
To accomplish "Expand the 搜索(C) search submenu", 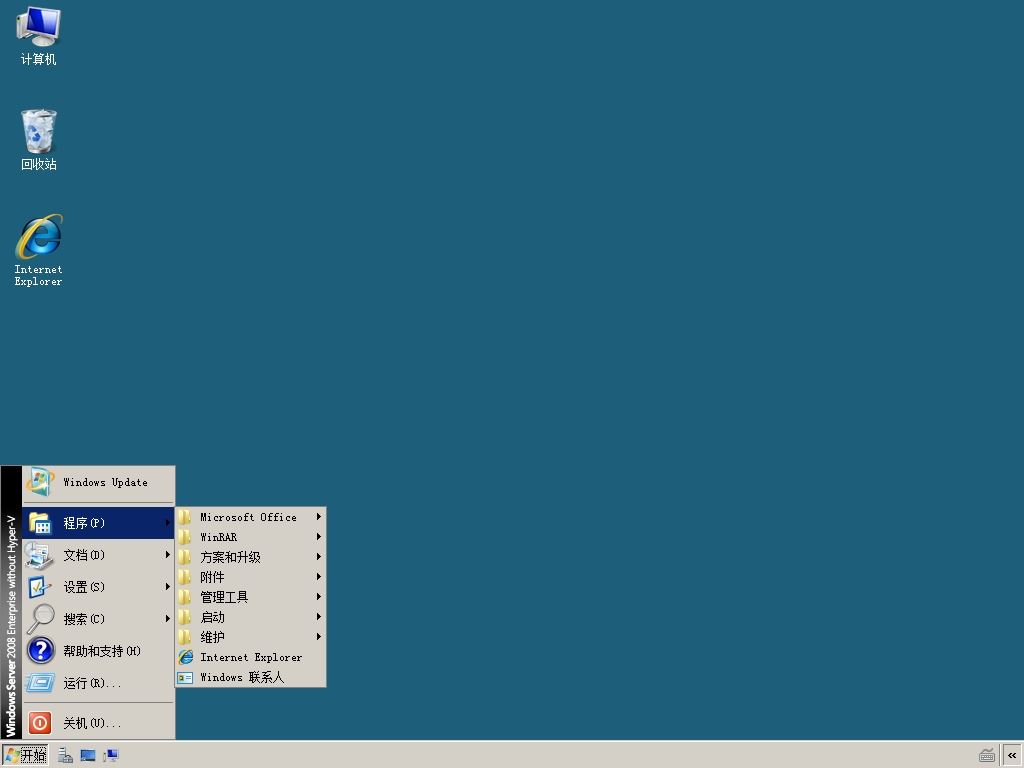I will click(99, 619).
